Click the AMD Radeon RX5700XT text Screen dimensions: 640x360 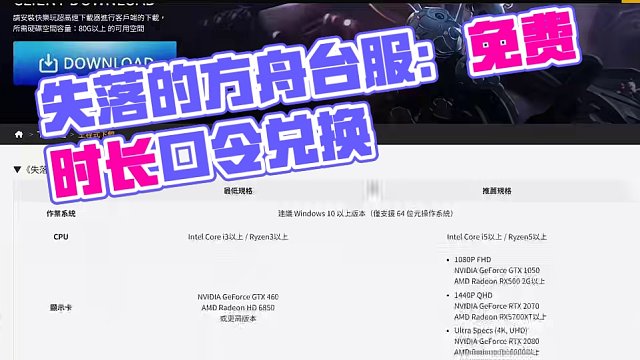click(500, 317)
